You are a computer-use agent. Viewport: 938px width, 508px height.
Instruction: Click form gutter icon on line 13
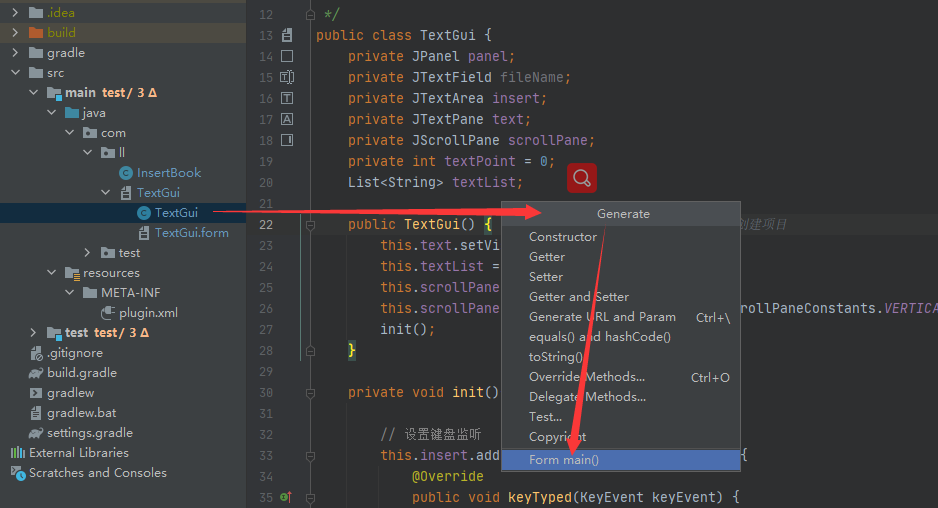(x=287, y=35)
